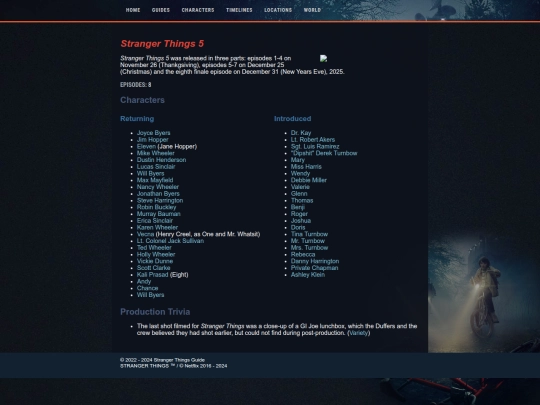Open Lt. Robert Akers link

coord(313,140)
